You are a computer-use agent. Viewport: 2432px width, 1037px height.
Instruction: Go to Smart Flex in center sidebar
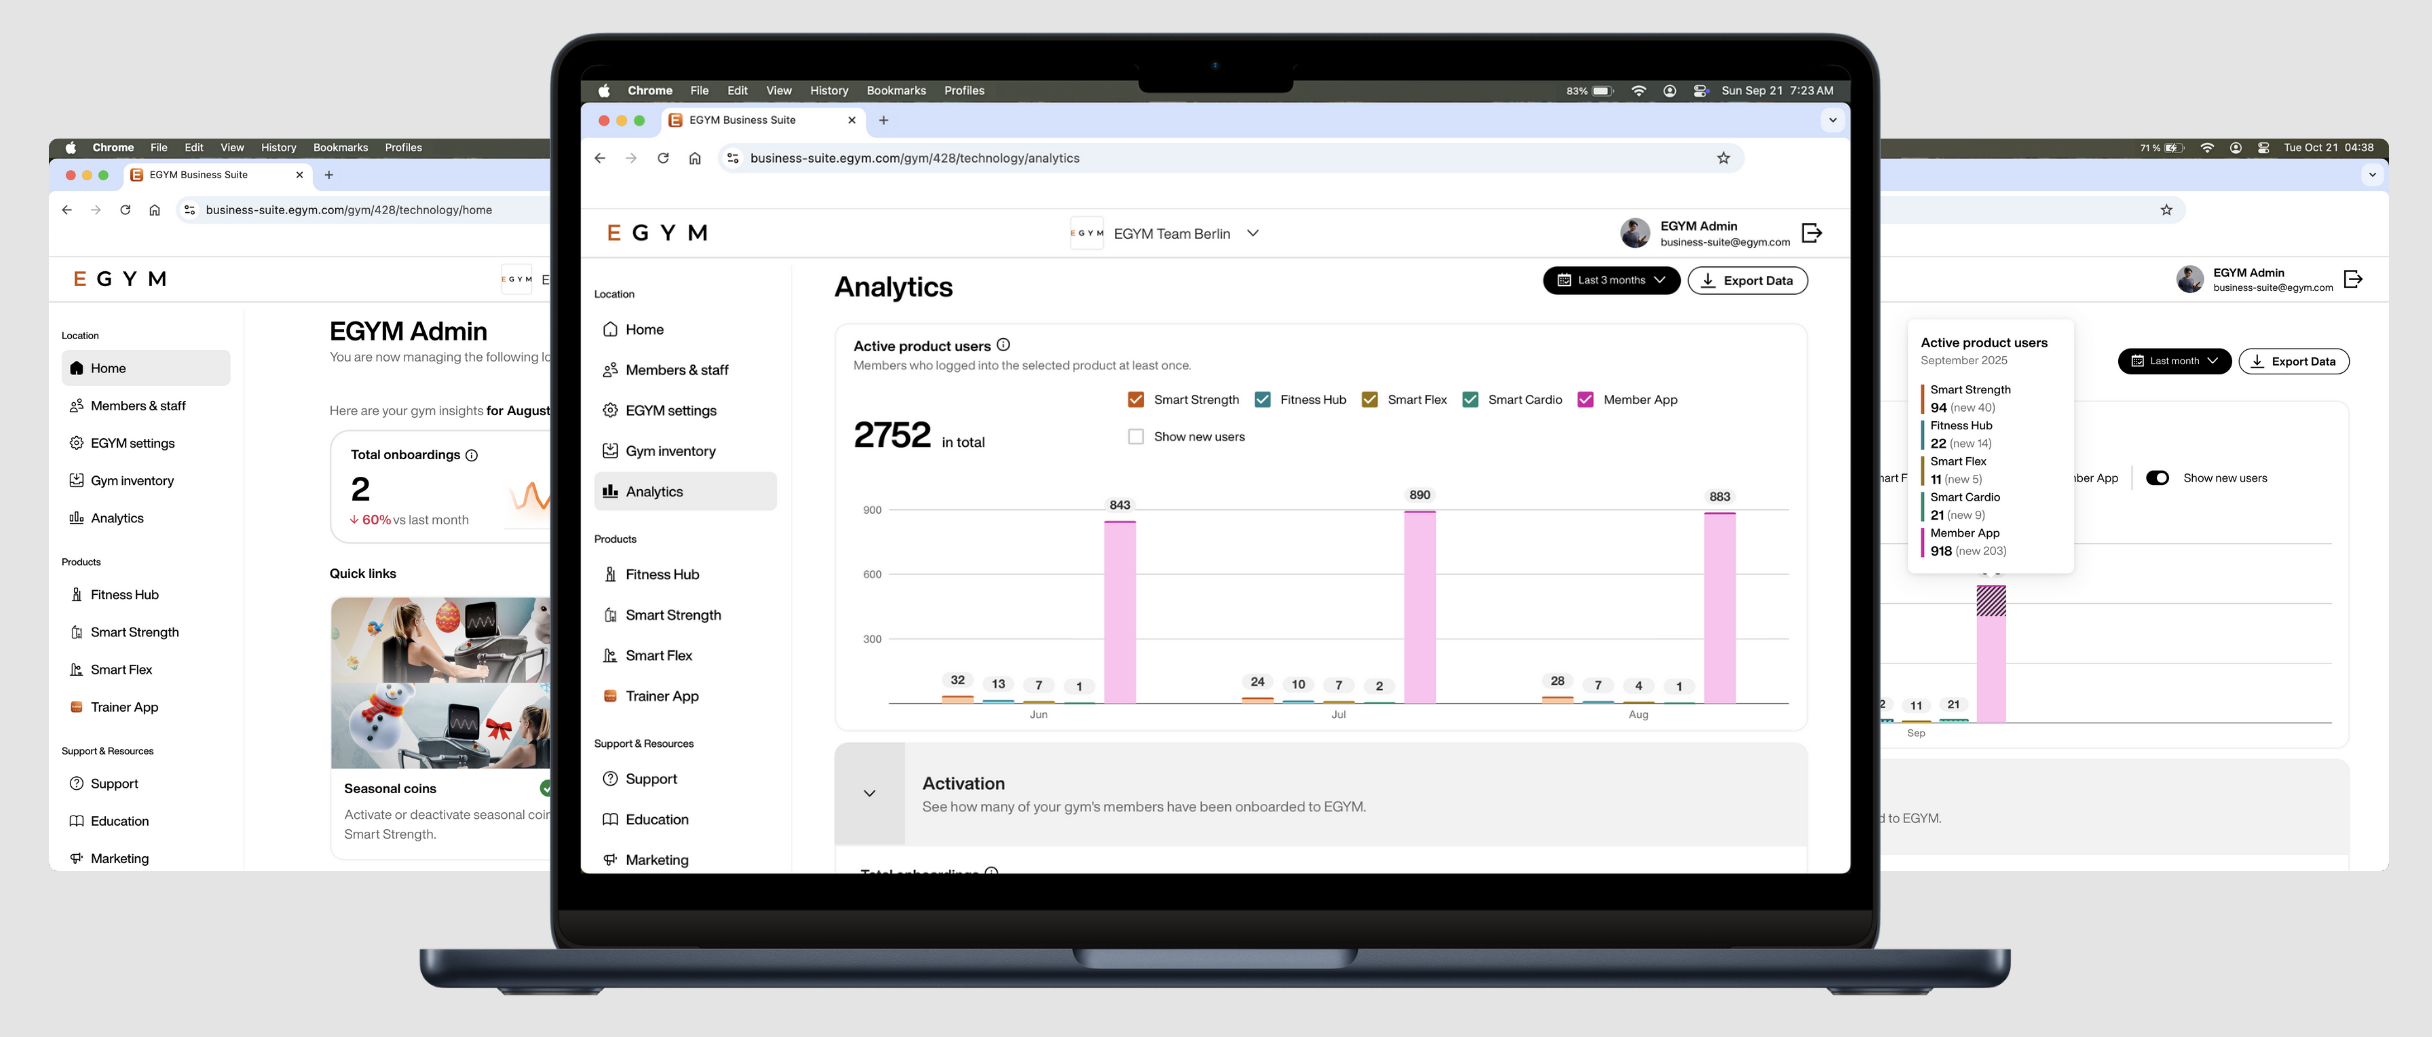pyautogui.click(x=658, y=655)
